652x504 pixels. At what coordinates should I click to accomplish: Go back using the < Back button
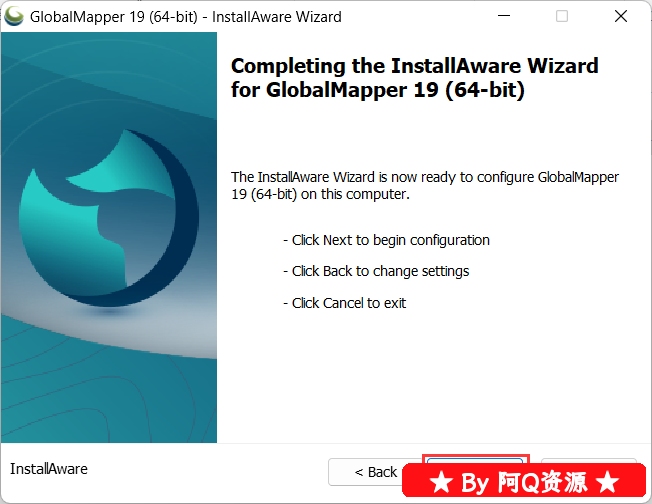[368, 472]
